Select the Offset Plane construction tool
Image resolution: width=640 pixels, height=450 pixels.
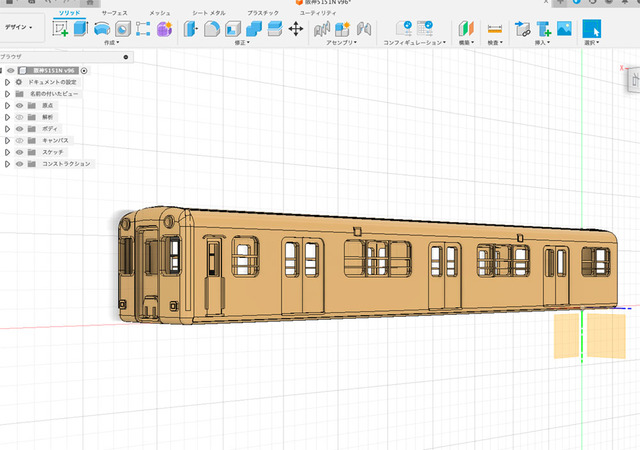(466, 29)
